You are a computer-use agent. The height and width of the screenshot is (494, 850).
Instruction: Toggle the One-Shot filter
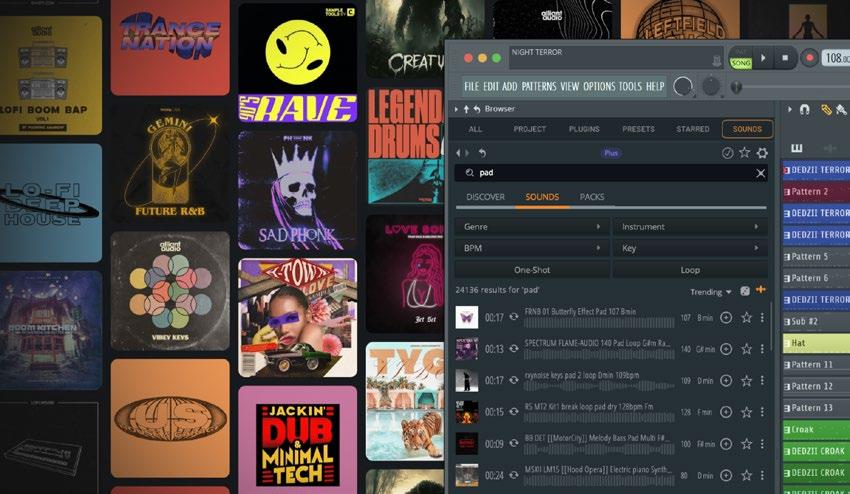(x=532, y=270)
